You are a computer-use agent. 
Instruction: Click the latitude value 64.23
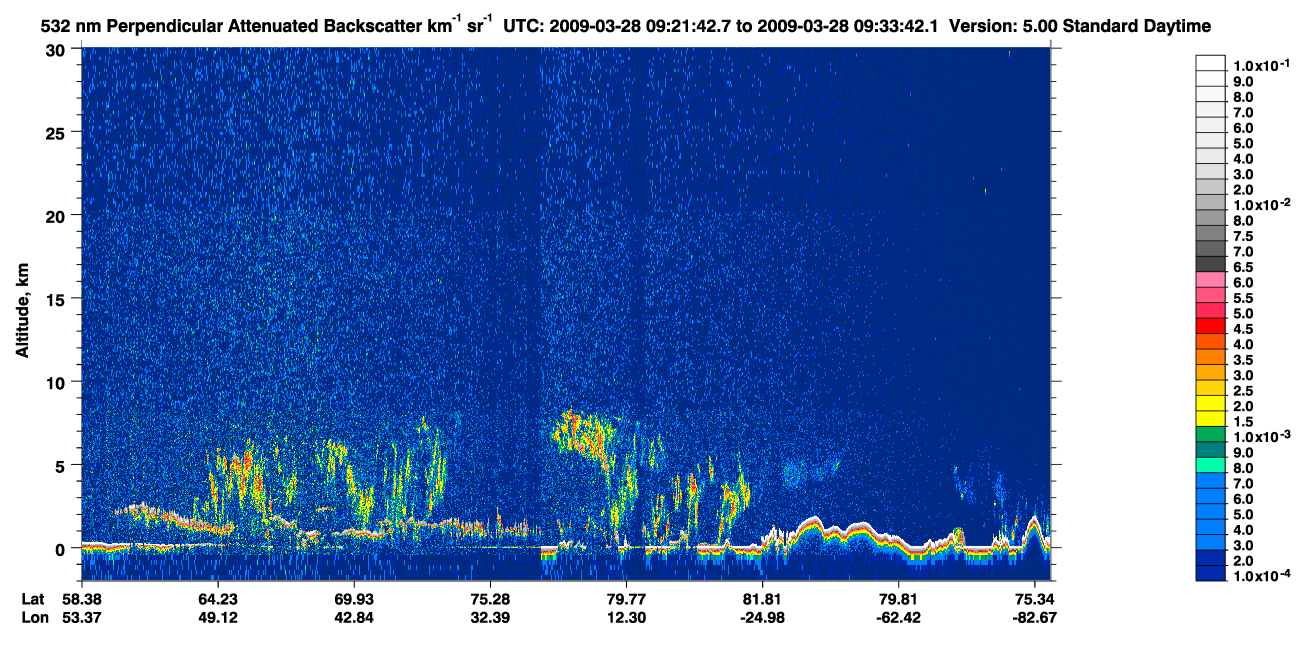(217, 599)
